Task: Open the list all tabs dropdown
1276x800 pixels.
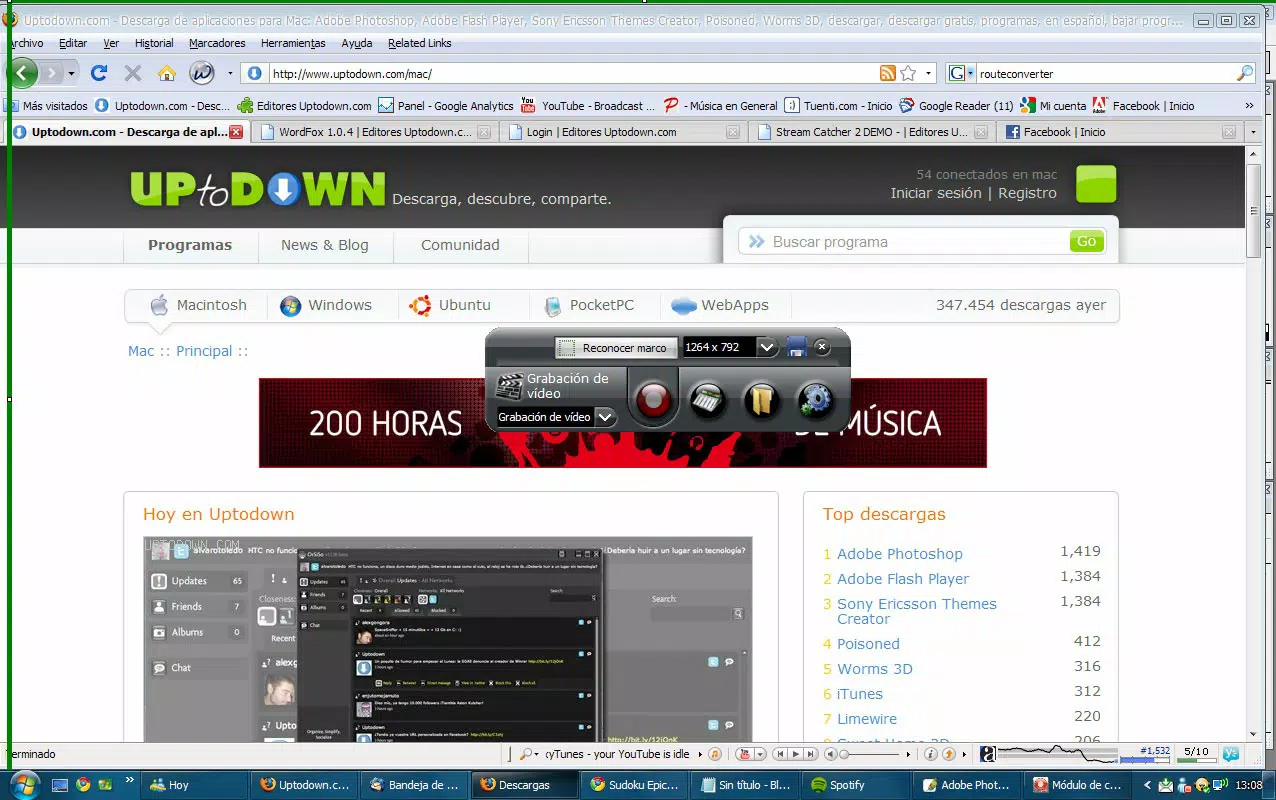Action: (x=1254, y=132)
